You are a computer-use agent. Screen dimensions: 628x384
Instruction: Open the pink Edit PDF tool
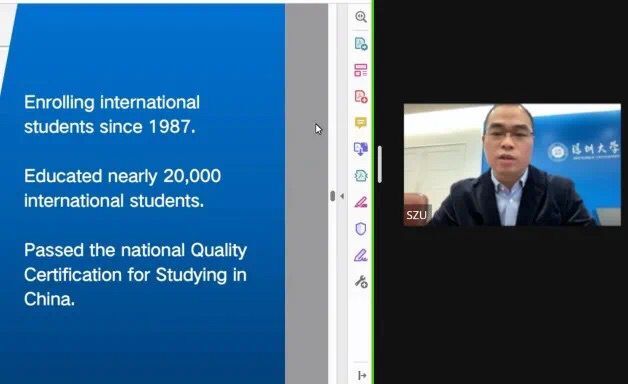coord(360,70)
